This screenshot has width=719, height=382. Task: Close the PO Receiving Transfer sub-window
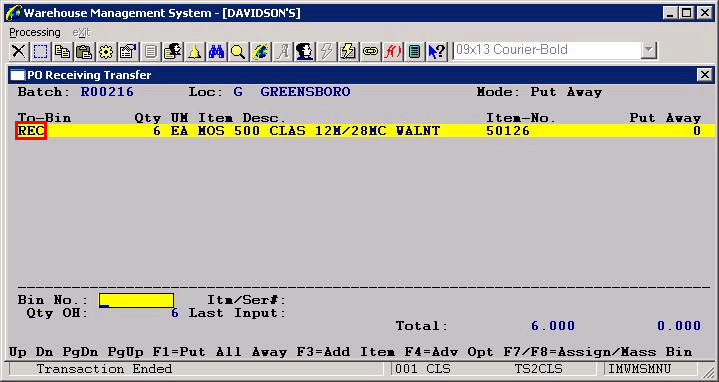[x=704, y=75]
